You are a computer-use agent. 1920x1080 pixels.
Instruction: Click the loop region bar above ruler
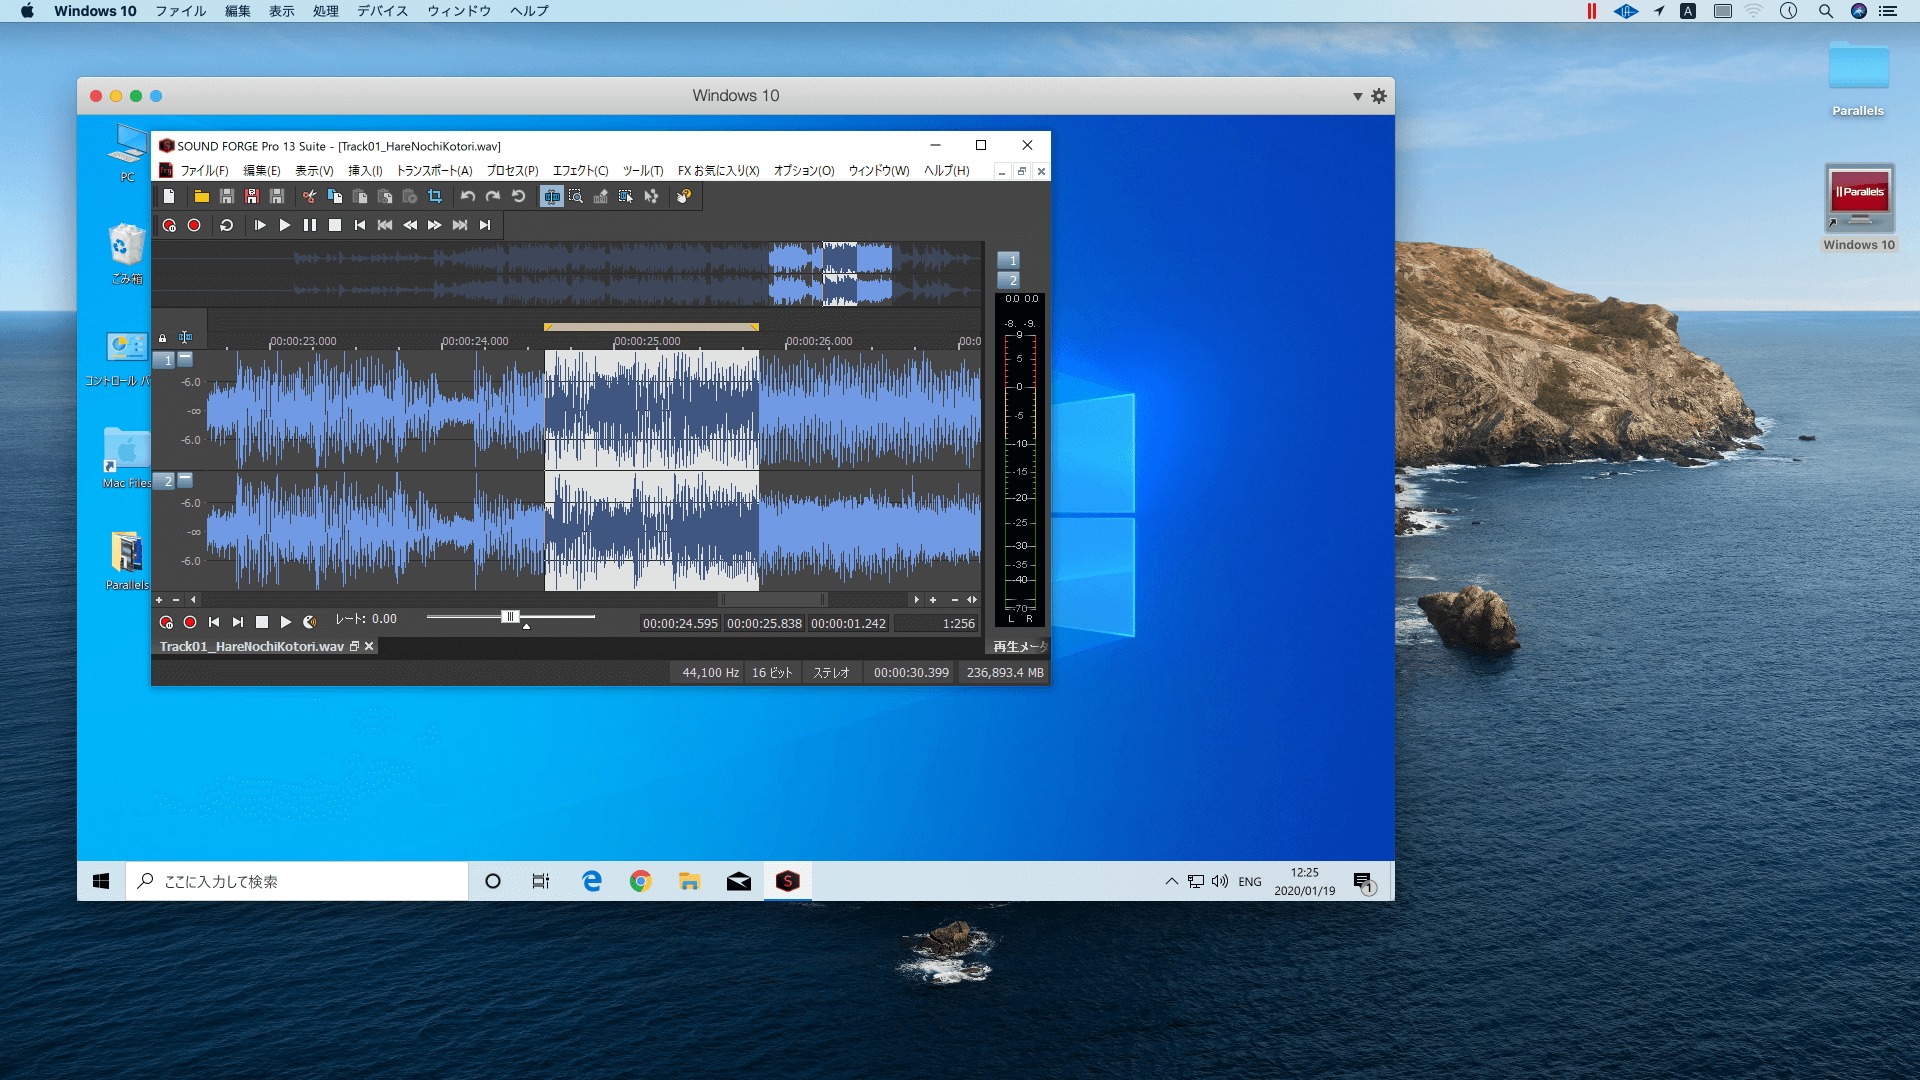651,327
